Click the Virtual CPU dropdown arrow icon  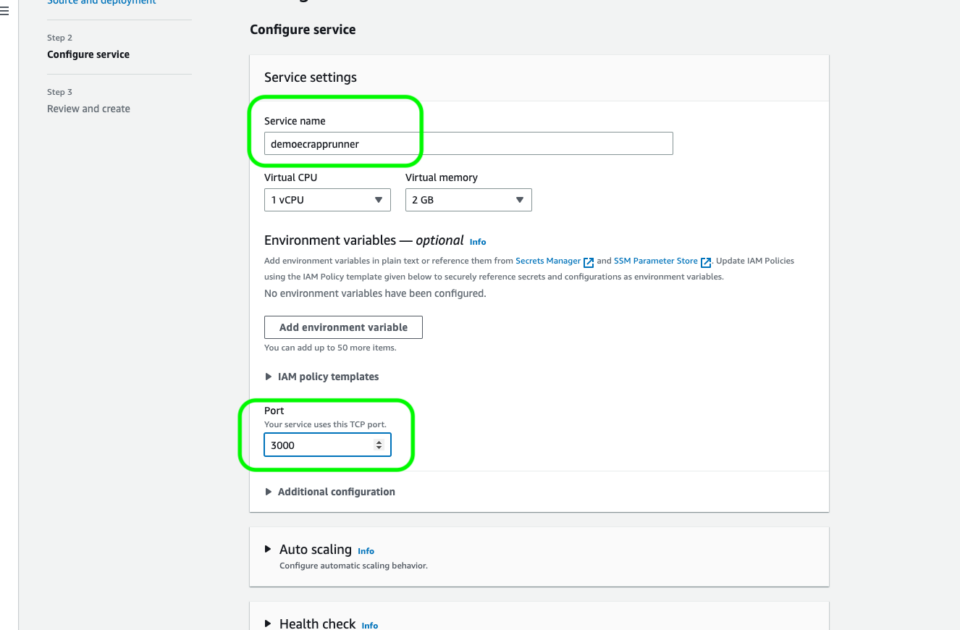[x=379, y=199]
